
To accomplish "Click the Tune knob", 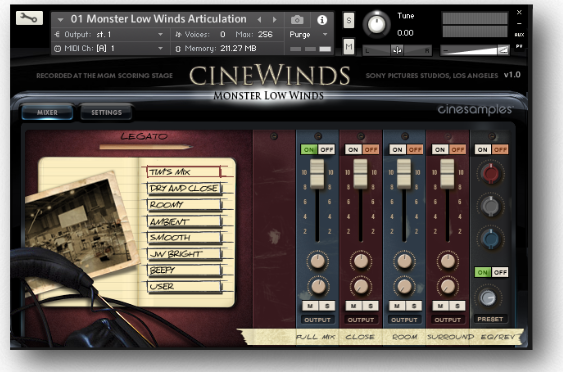I will click(x=376, y=24).
